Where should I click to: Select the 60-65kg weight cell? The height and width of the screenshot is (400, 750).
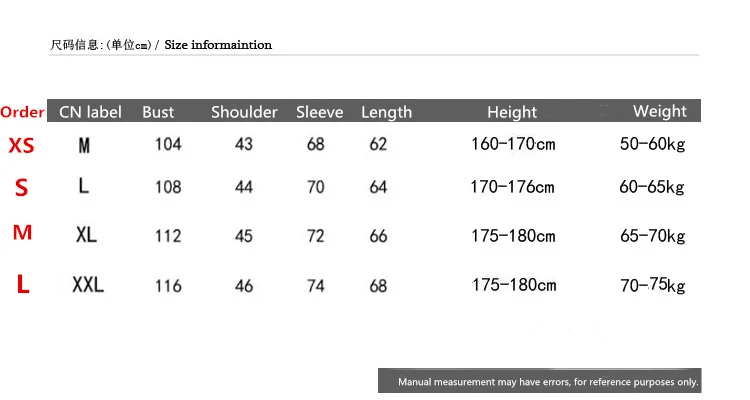tap(652, 187)
